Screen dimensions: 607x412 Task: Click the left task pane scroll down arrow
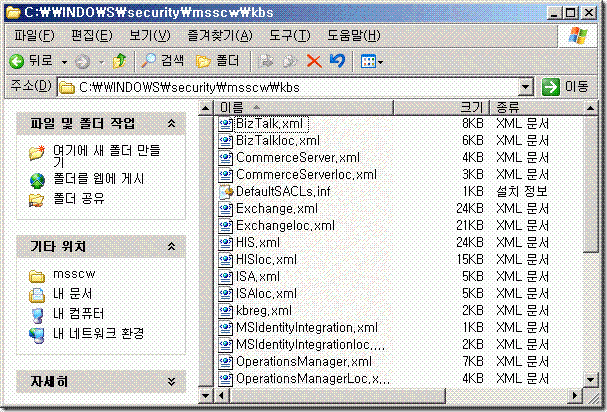(x=206, y=395)
